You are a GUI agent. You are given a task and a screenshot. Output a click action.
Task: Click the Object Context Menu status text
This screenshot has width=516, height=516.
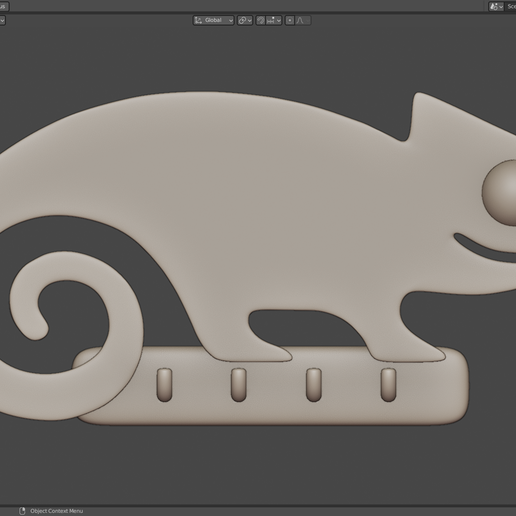56,511
